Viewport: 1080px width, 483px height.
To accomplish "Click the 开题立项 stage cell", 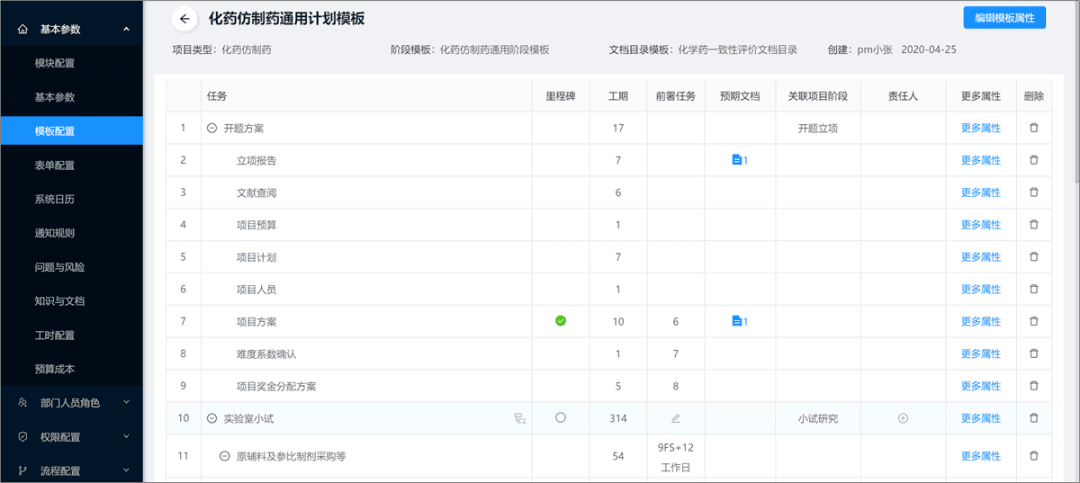I will coord(818,128).
